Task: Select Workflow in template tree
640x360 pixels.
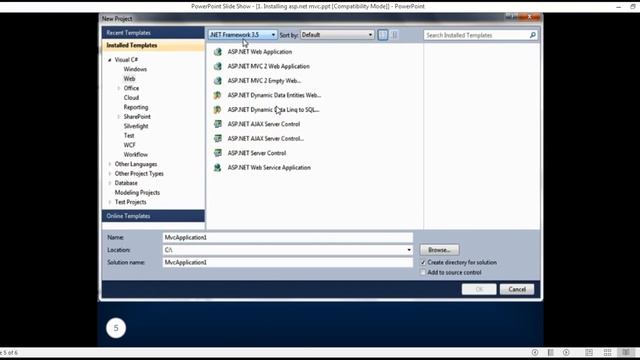Action: point(136,155)
